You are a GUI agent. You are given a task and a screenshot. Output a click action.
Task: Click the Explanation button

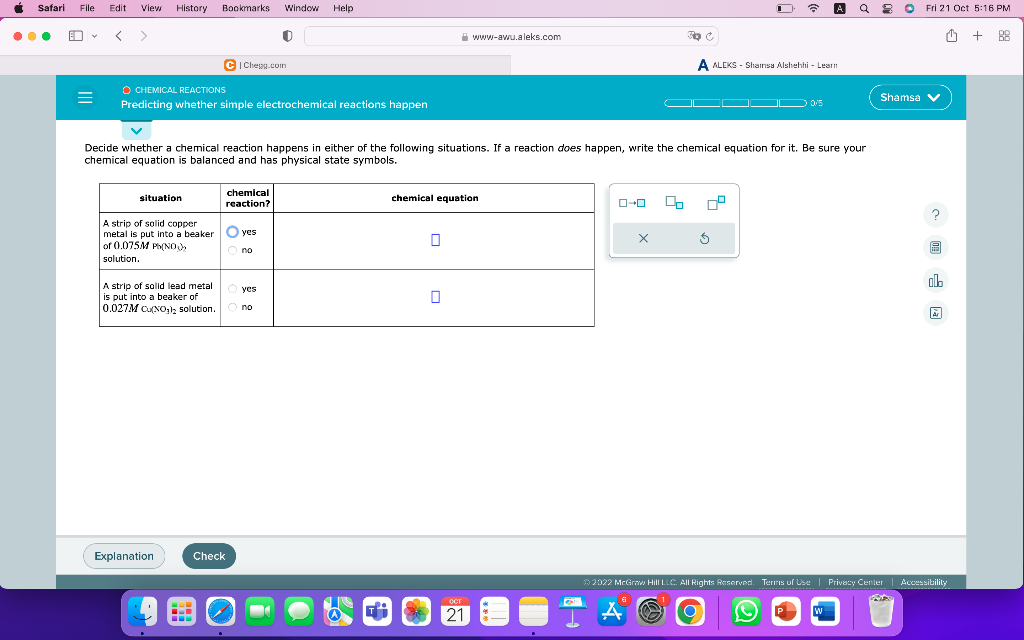[124, 556]
